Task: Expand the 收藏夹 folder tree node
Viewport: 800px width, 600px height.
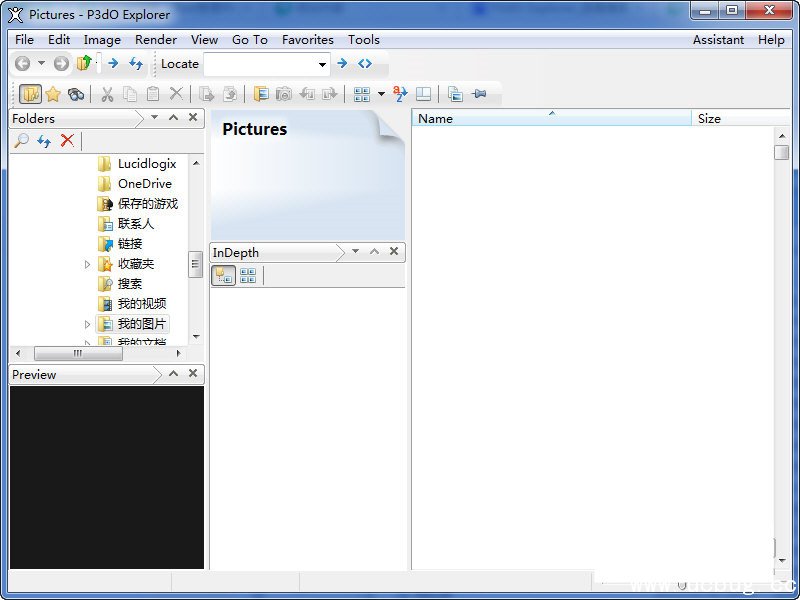Action: tap(87, 264)
